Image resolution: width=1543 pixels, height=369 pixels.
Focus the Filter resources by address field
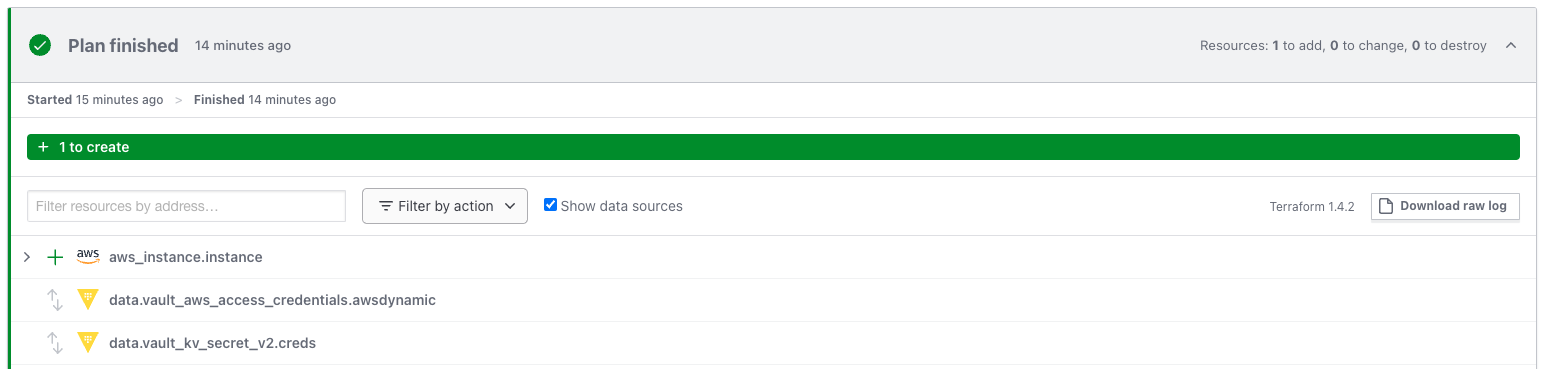coord(186,206)
